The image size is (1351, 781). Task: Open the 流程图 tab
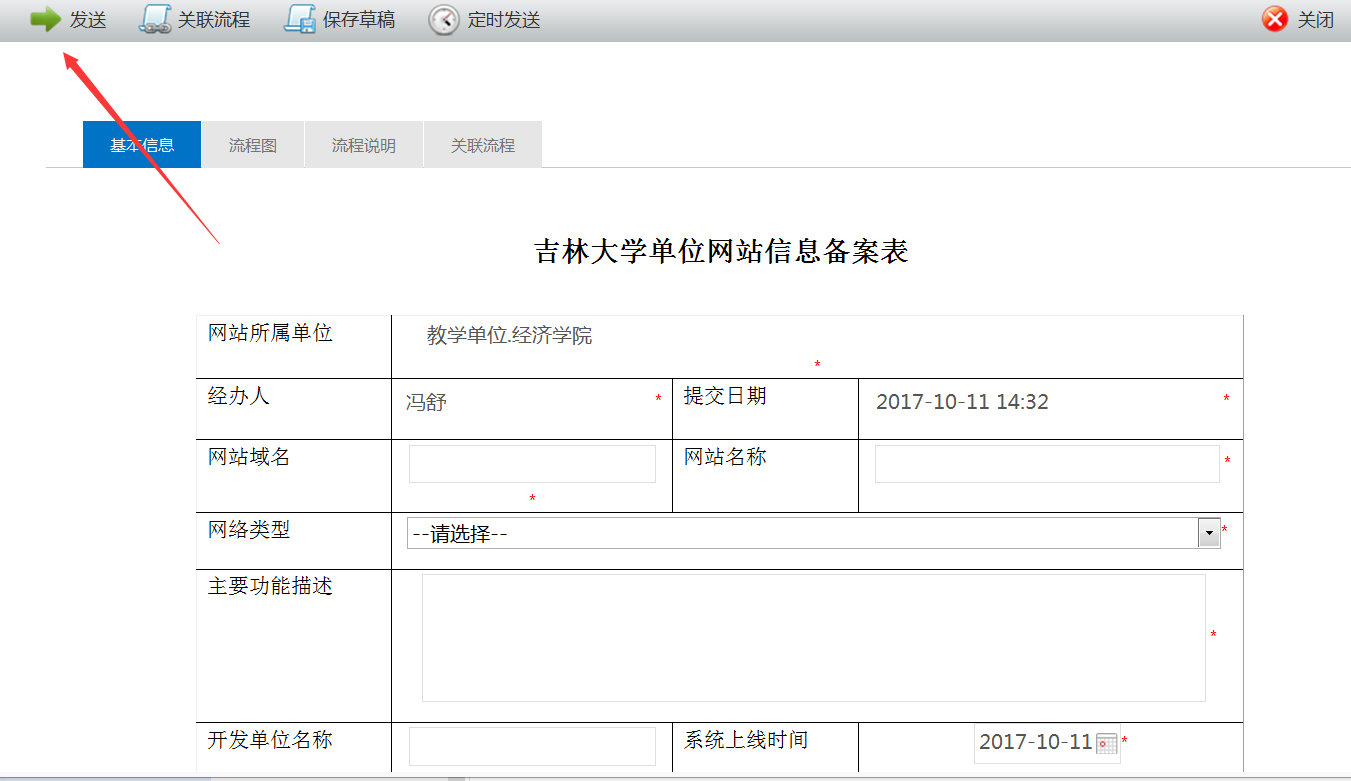click(253, 145)
